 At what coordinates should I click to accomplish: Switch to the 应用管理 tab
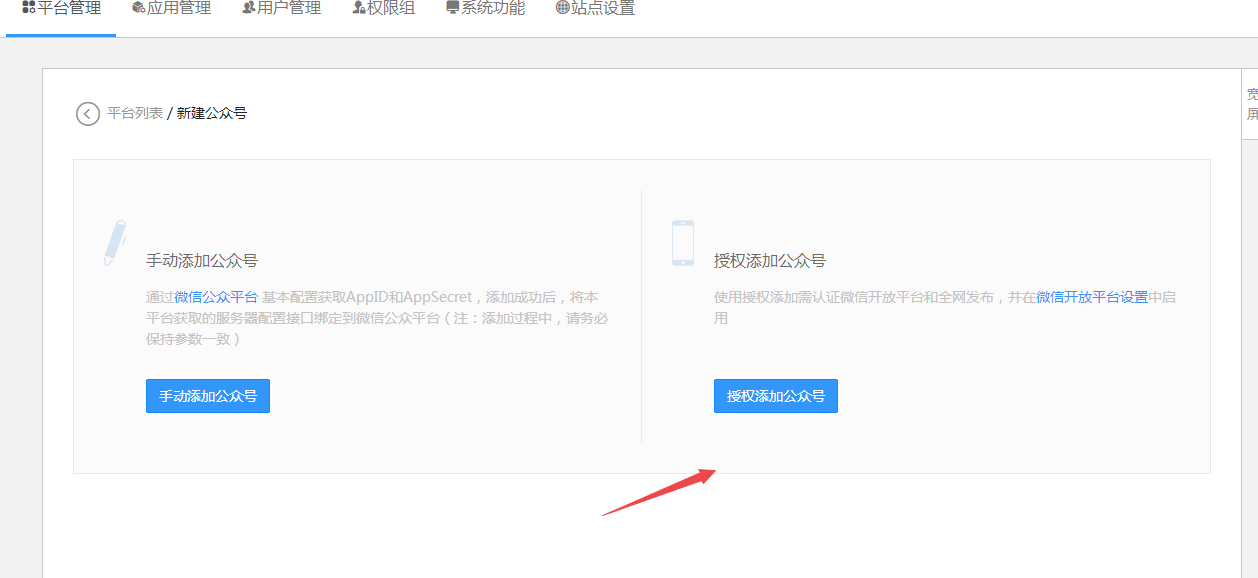pos(172,6)
